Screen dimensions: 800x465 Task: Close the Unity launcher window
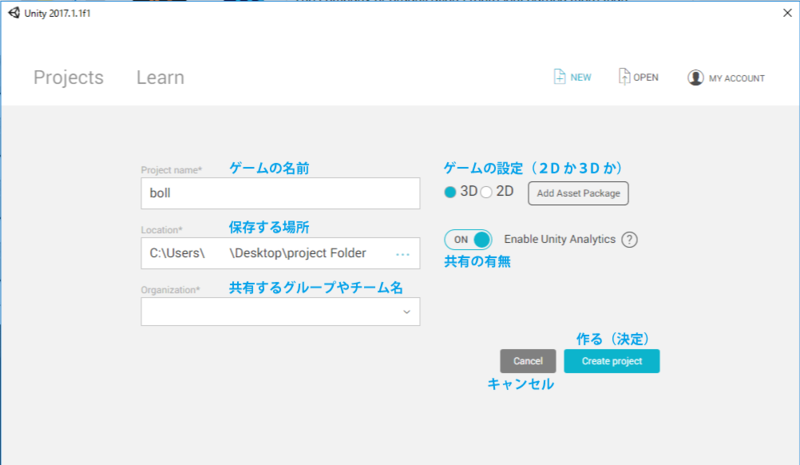point(787,13)
